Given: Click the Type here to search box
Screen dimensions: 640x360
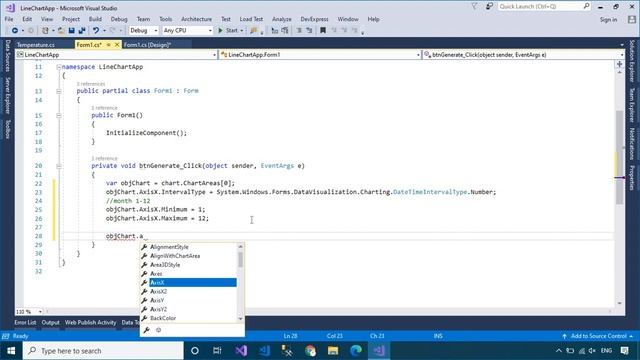Looking at the screenshot, I should tap(103, 351).
